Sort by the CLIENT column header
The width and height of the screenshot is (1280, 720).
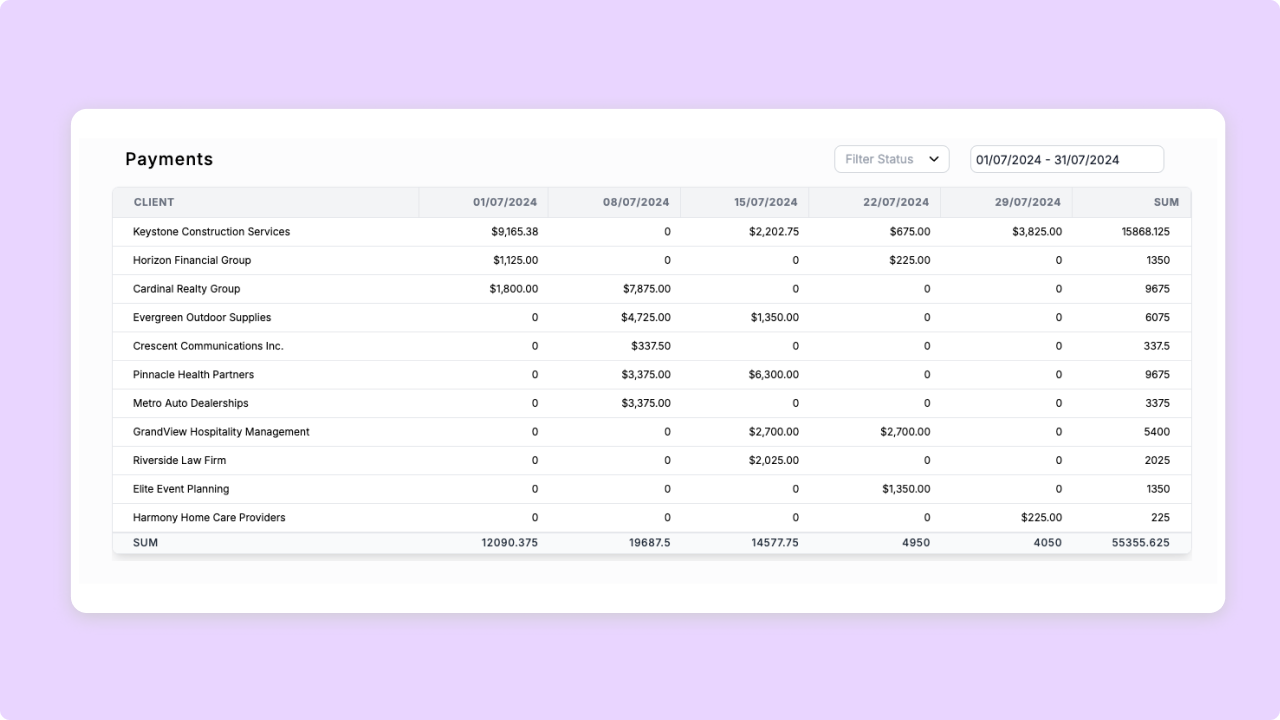[154, 202]
